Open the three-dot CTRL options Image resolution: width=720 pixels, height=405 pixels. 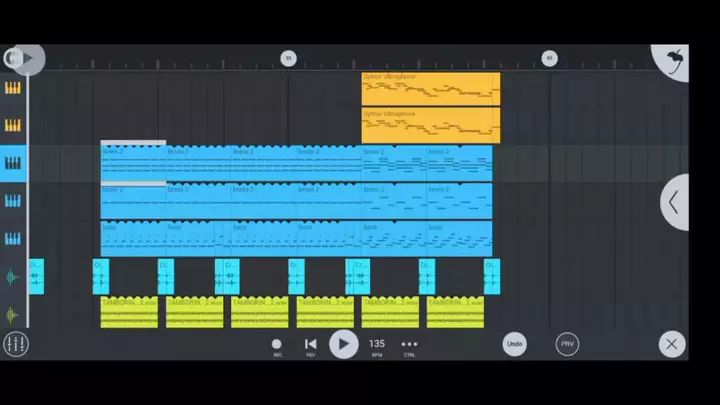click(x=409, y=345)
